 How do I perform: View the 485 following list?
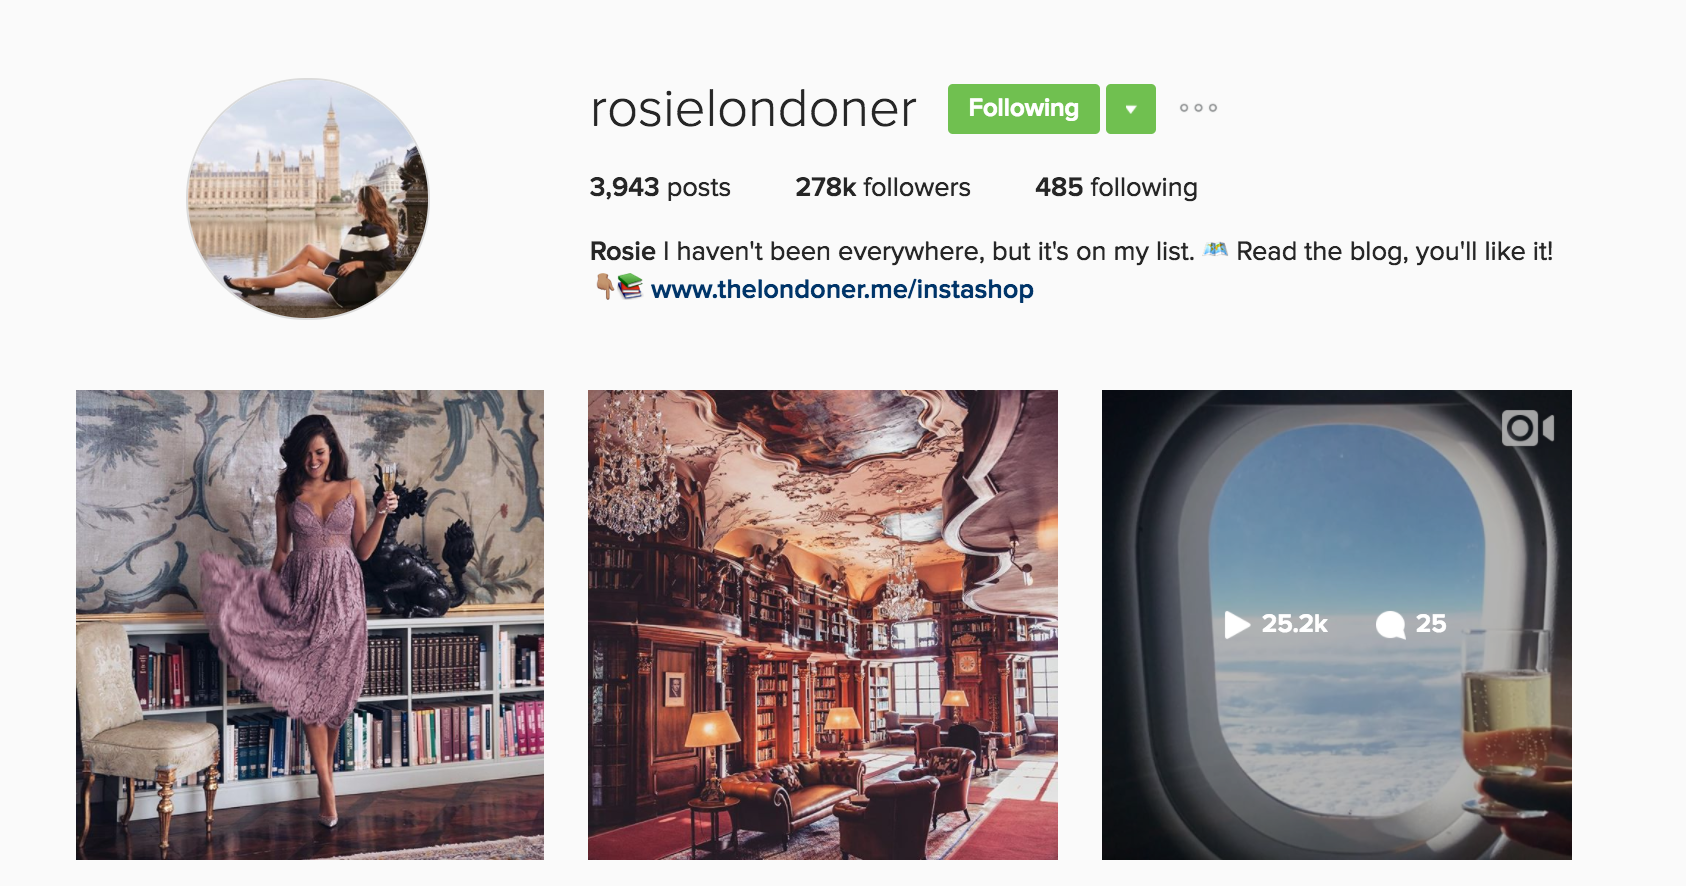point(1116,187)
